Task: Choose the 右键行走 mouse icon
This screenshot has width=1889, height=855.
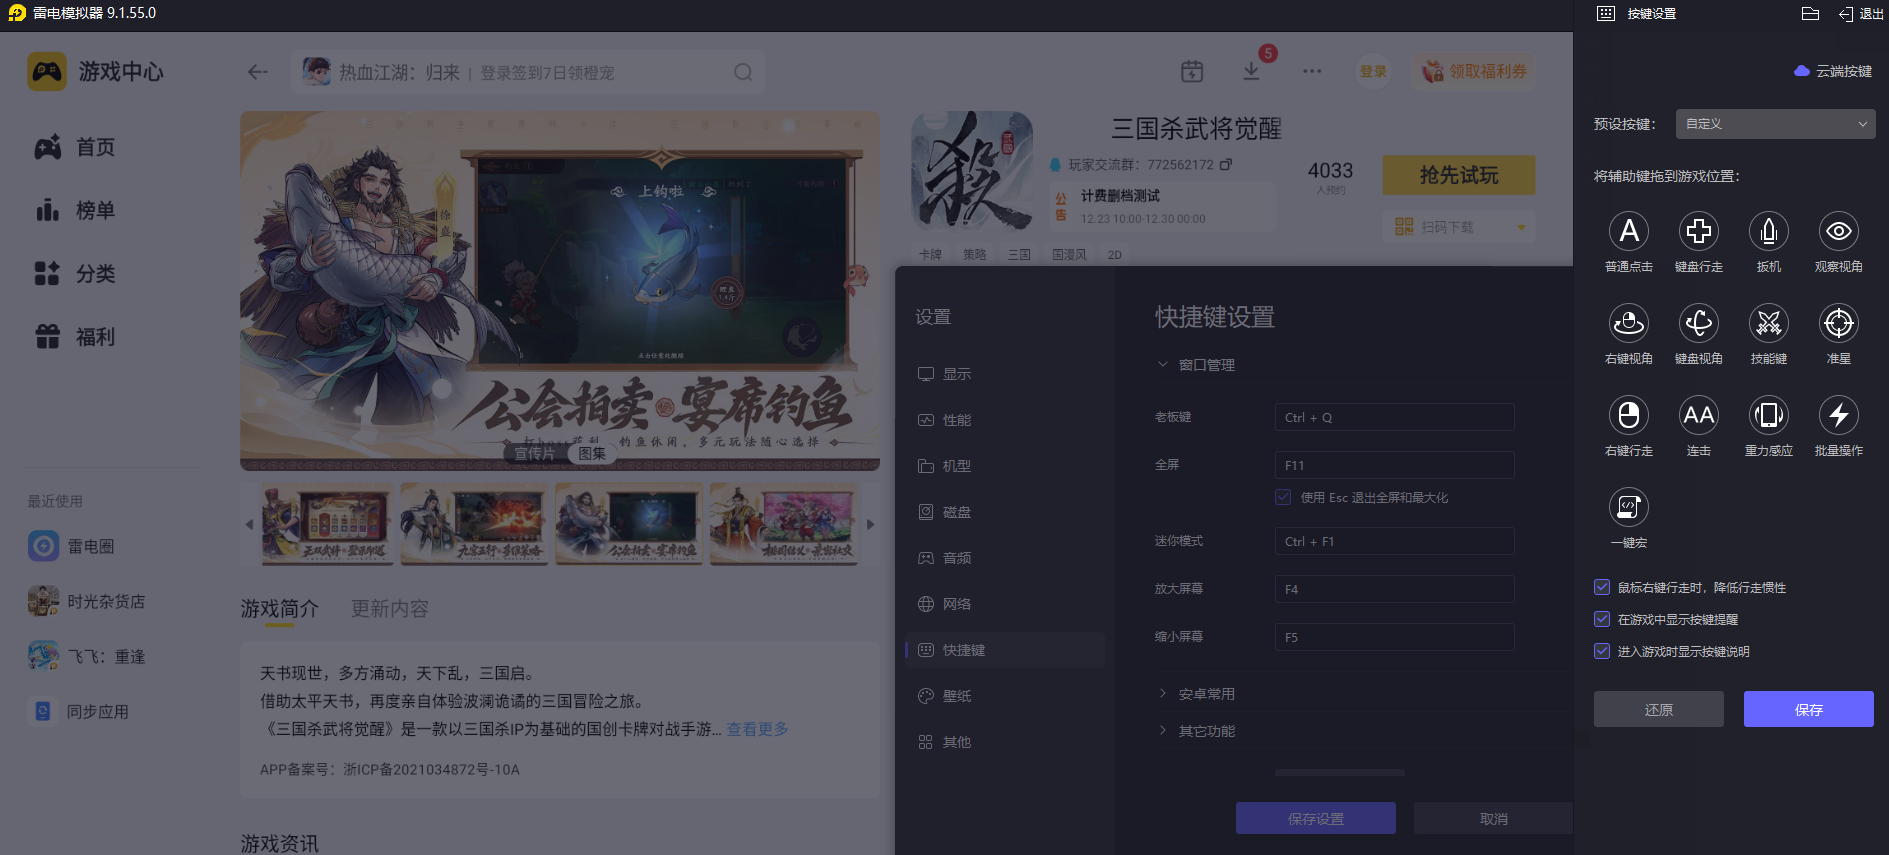Action: (x=1629, y=416)
